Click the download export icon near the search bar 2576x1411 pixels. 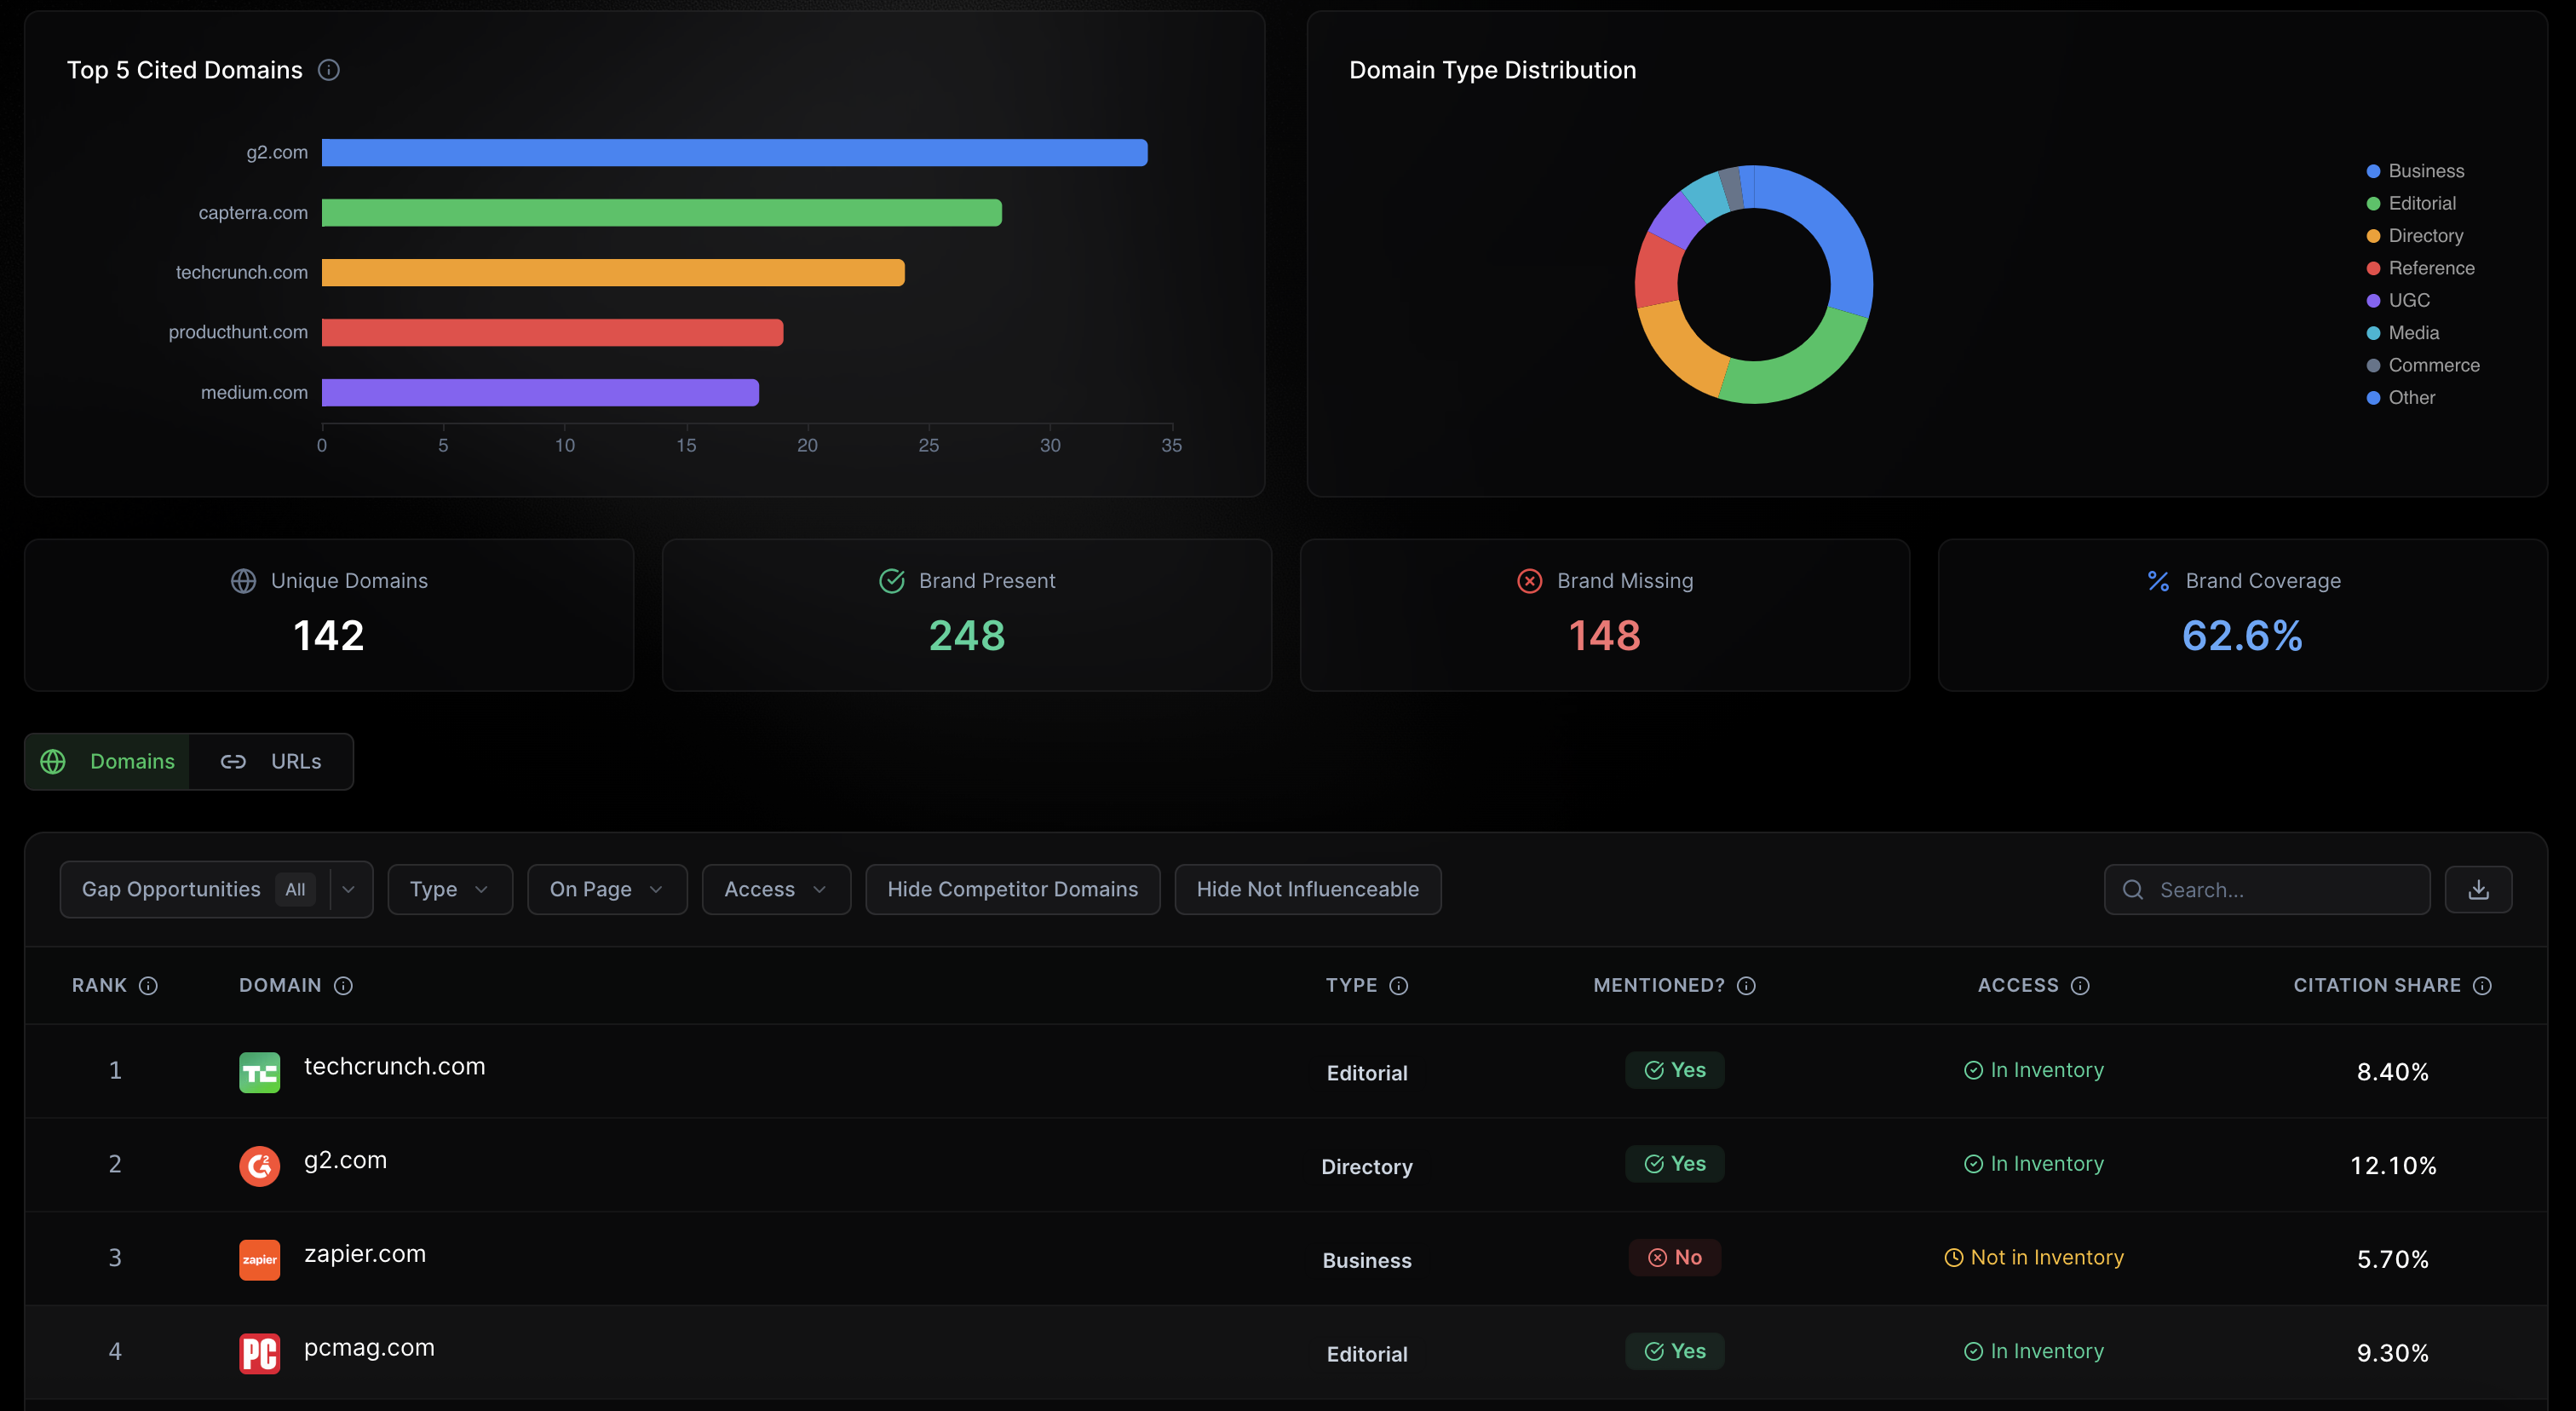point(2478,889)
